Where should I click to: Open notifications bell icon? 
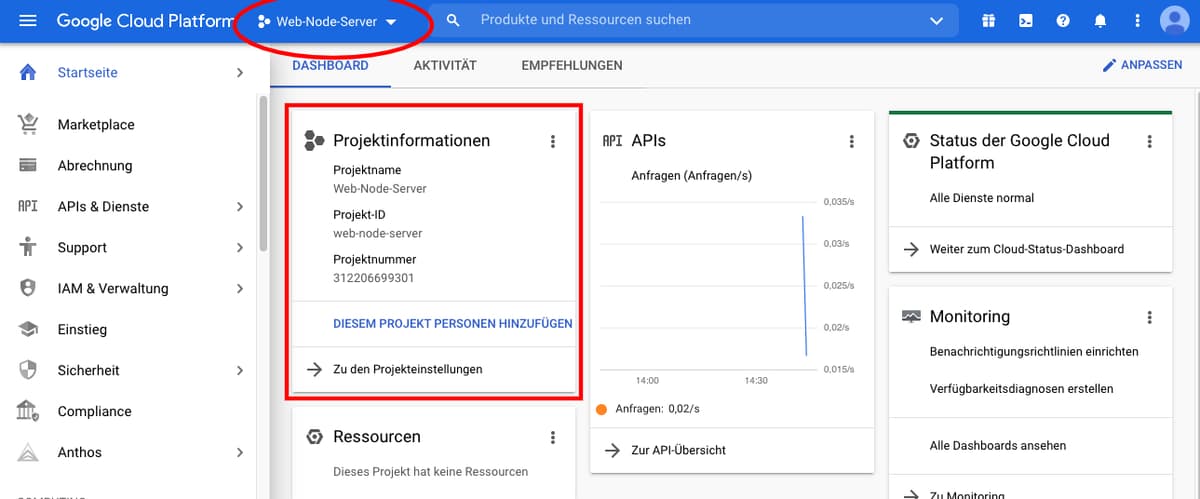(1100, 21)
